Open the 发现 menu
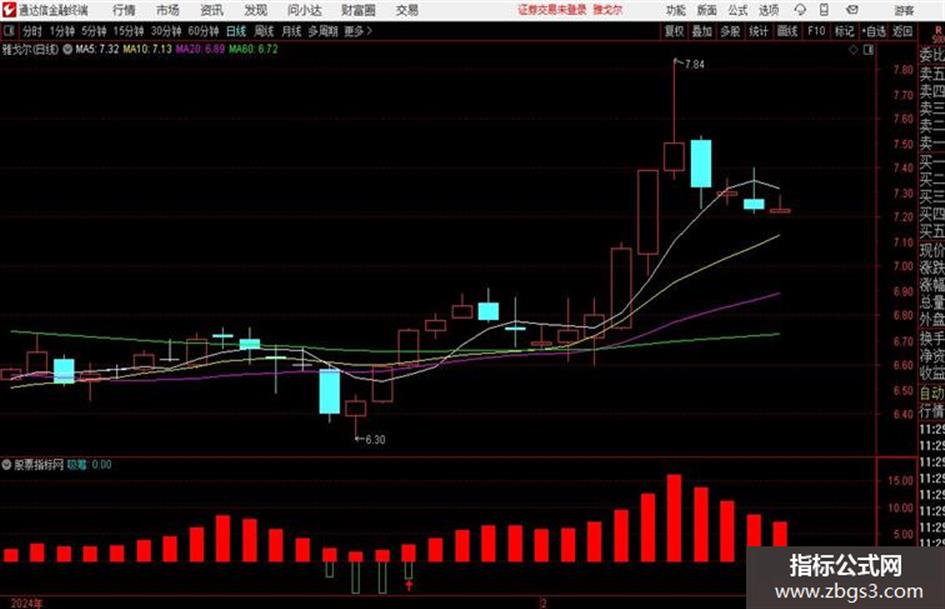Image resolution: width=945 pixels, height=609 pixels. (x=256, y=10)
